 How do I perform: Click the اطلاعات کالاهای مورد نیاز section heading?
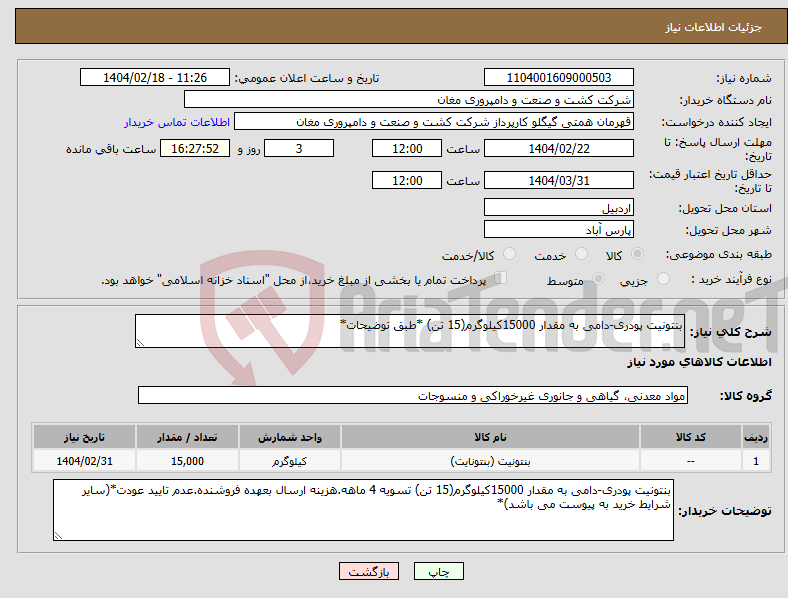tap(699, 362)
